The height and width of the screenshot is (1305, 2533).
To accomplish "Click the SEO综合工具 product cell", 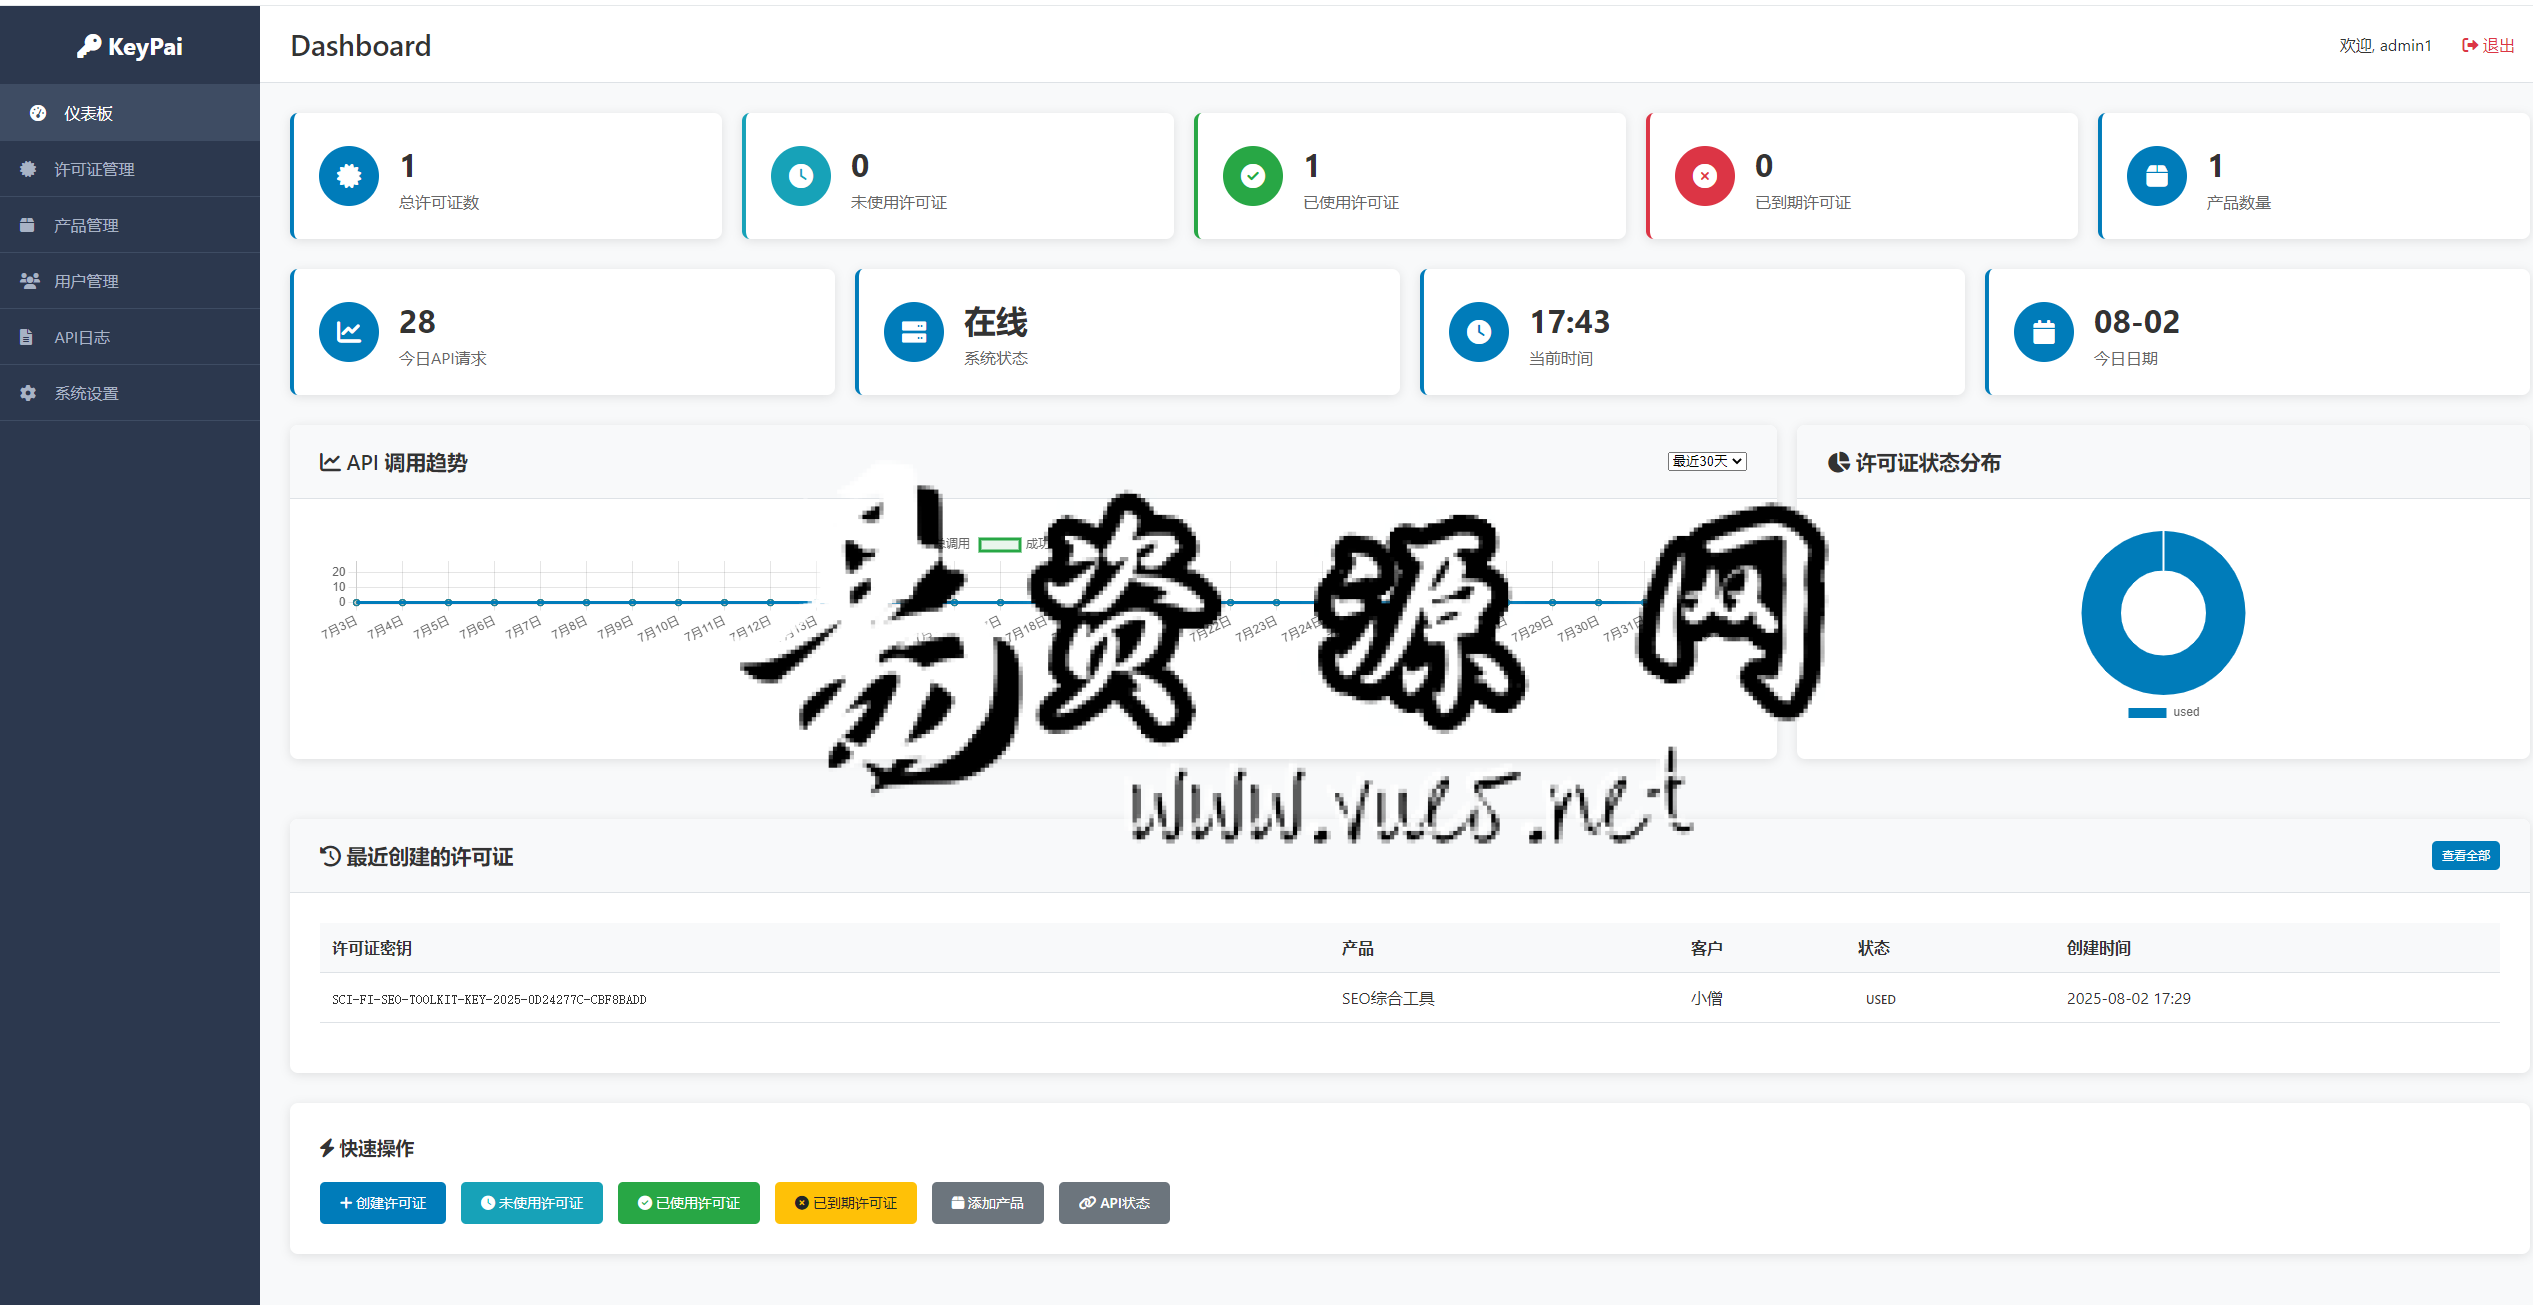I will [x=1388, y=998].
